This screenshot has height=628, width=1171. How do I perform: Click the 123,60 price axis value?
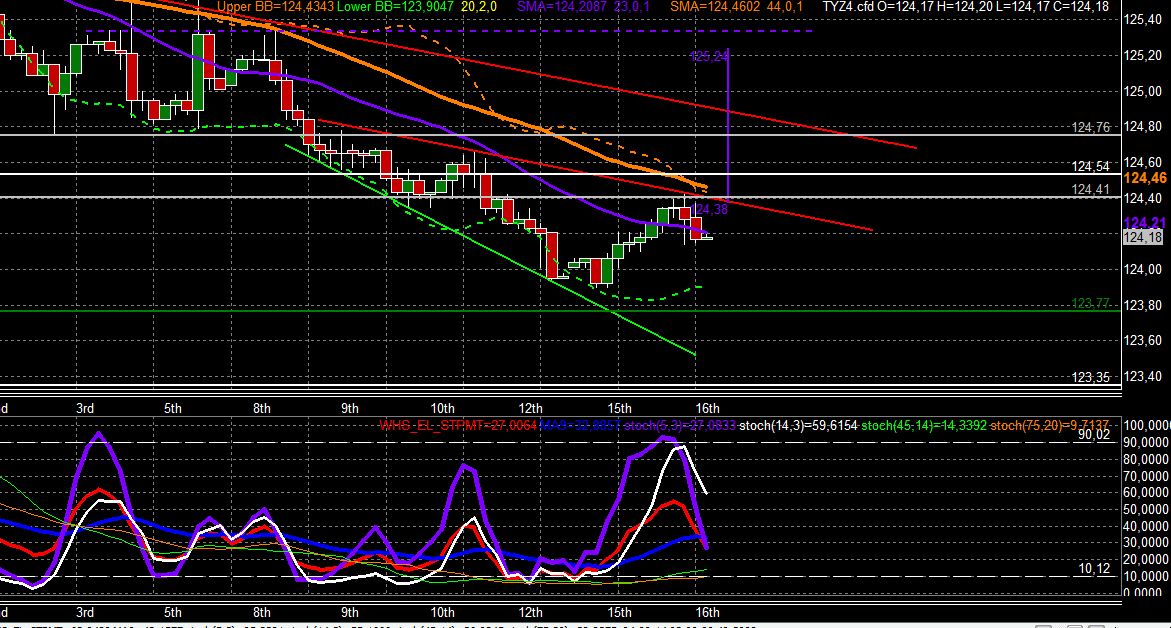click(1143, 341)
